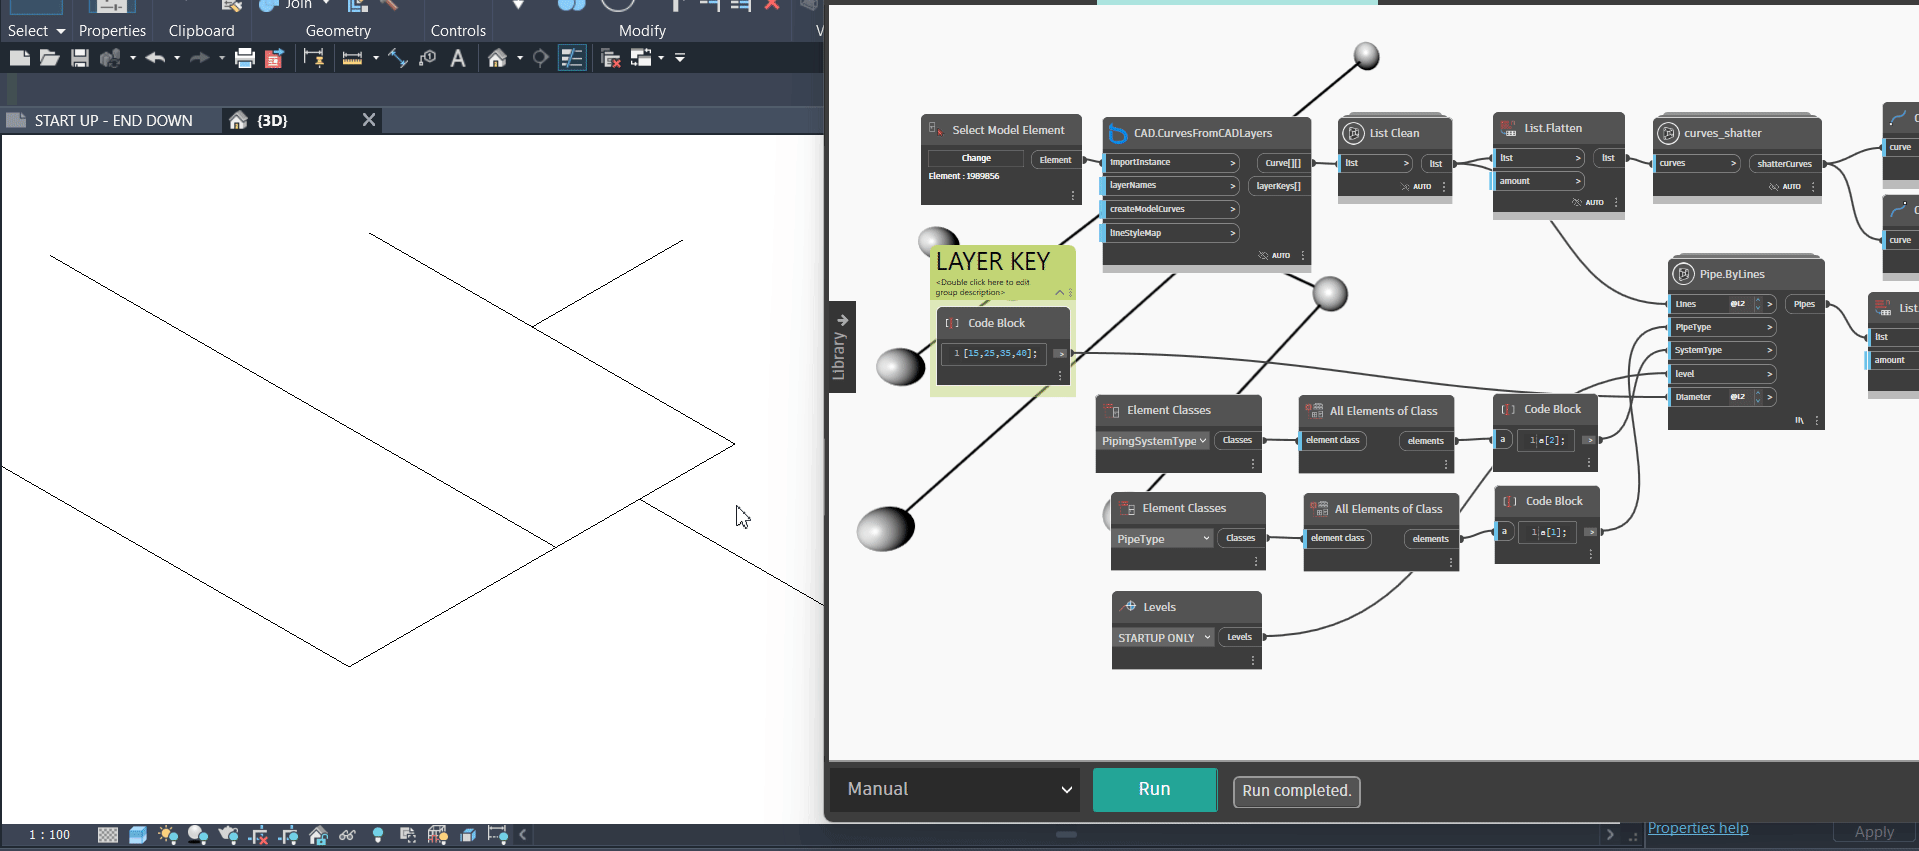Screen dimensions: 1919x851
Task: Click the Close Inactive Views icon
Action: point(611,58)
